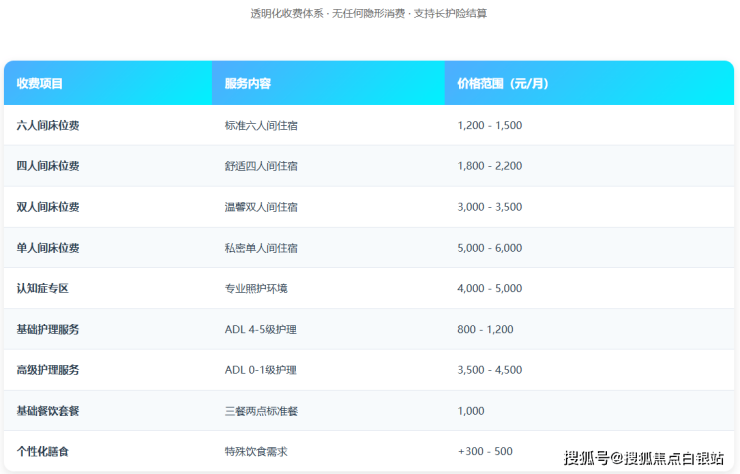
Task: Click the +300 - 500 price cell
Action: click(483, 452)
